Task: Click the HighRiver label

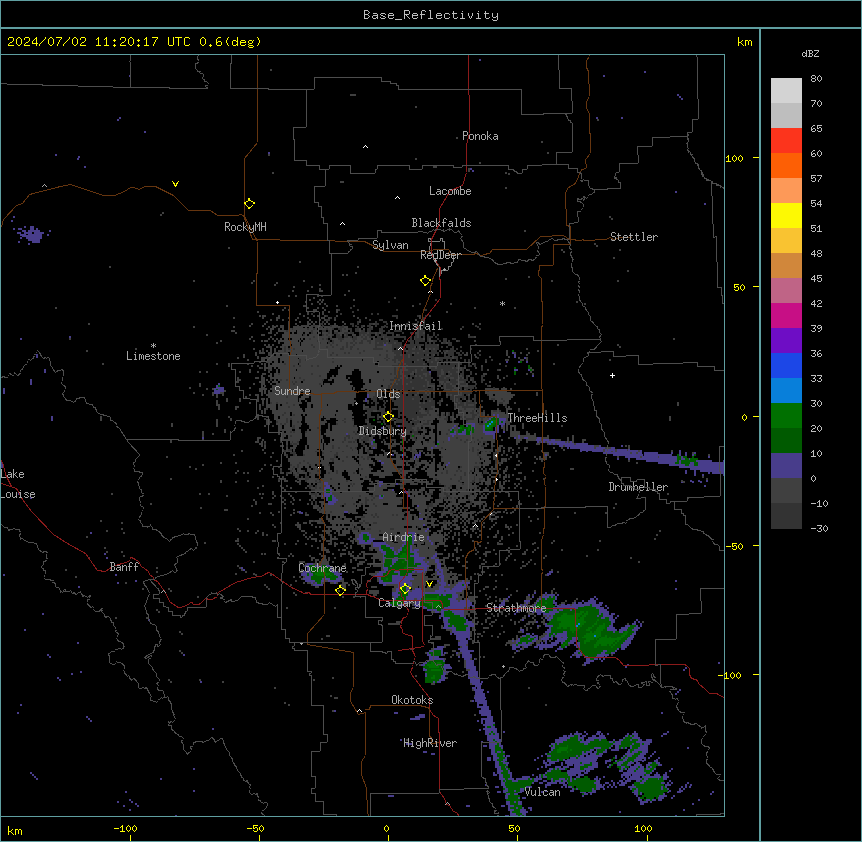Action: pos(430,743)
